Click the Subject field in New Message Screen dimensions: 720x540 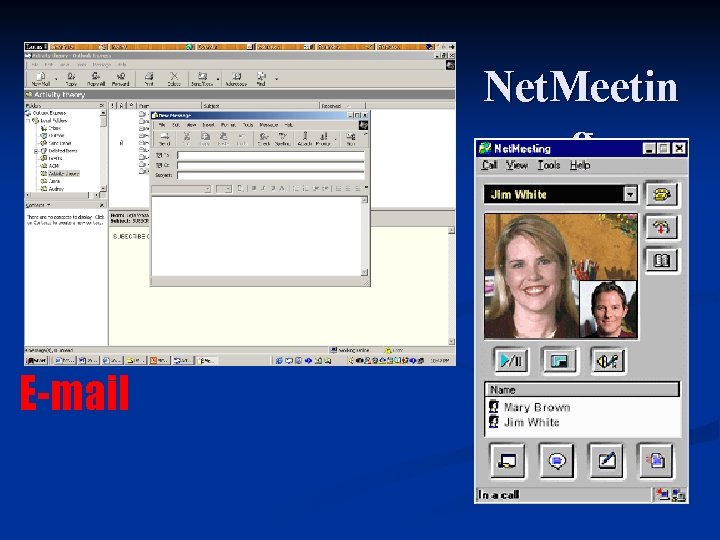pos(271,175)
